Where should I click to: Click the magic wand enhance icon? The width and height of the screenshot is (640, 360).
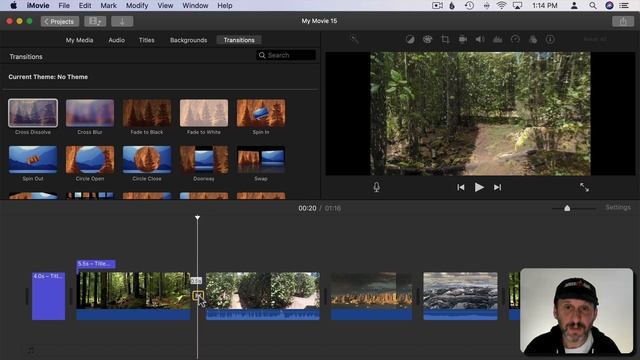click(x=354, y=40)
